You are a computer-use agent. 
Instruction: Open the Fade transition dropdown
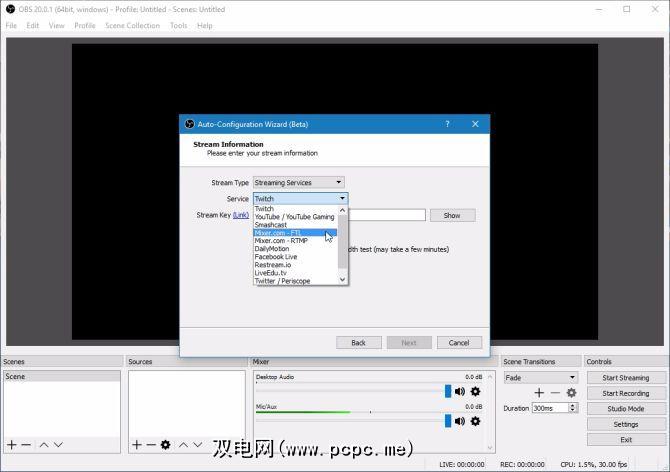click(540, 377)
